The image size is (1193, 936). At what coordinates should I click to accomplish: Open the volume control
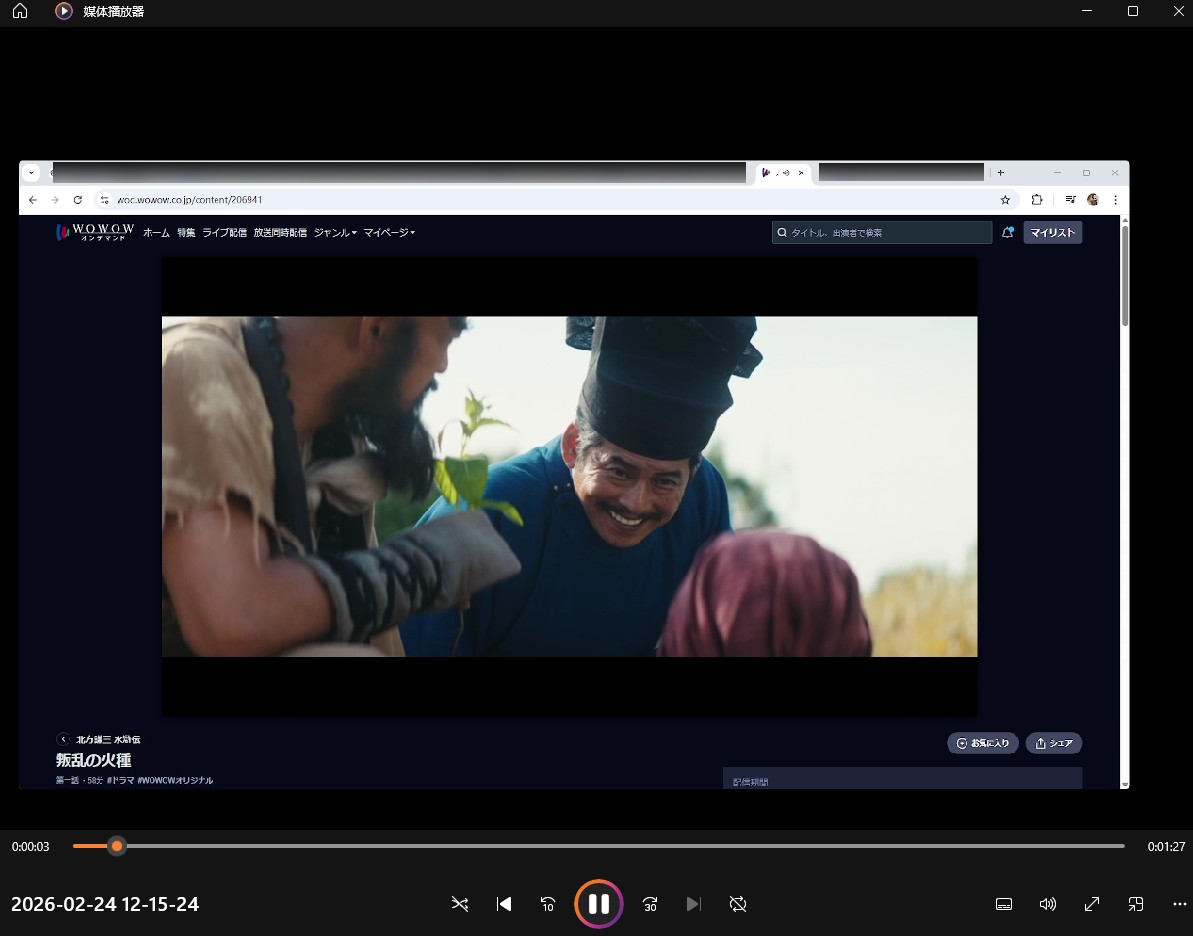click(x=1048, y=904)
